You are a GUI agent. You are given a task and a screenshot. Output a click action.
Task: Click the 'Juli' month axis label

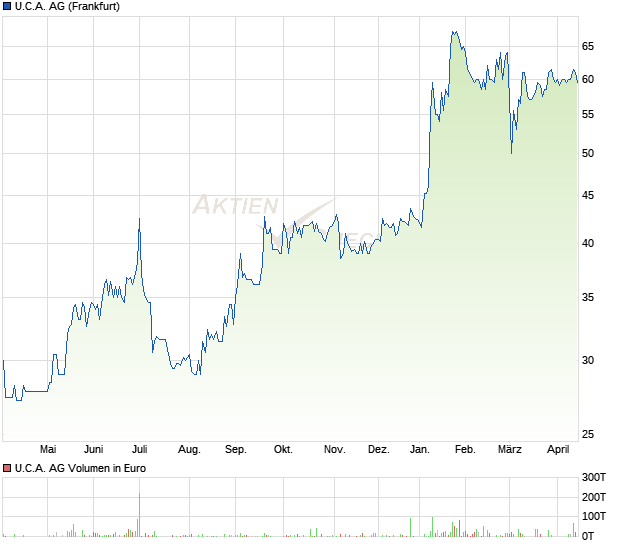[140, 450]
